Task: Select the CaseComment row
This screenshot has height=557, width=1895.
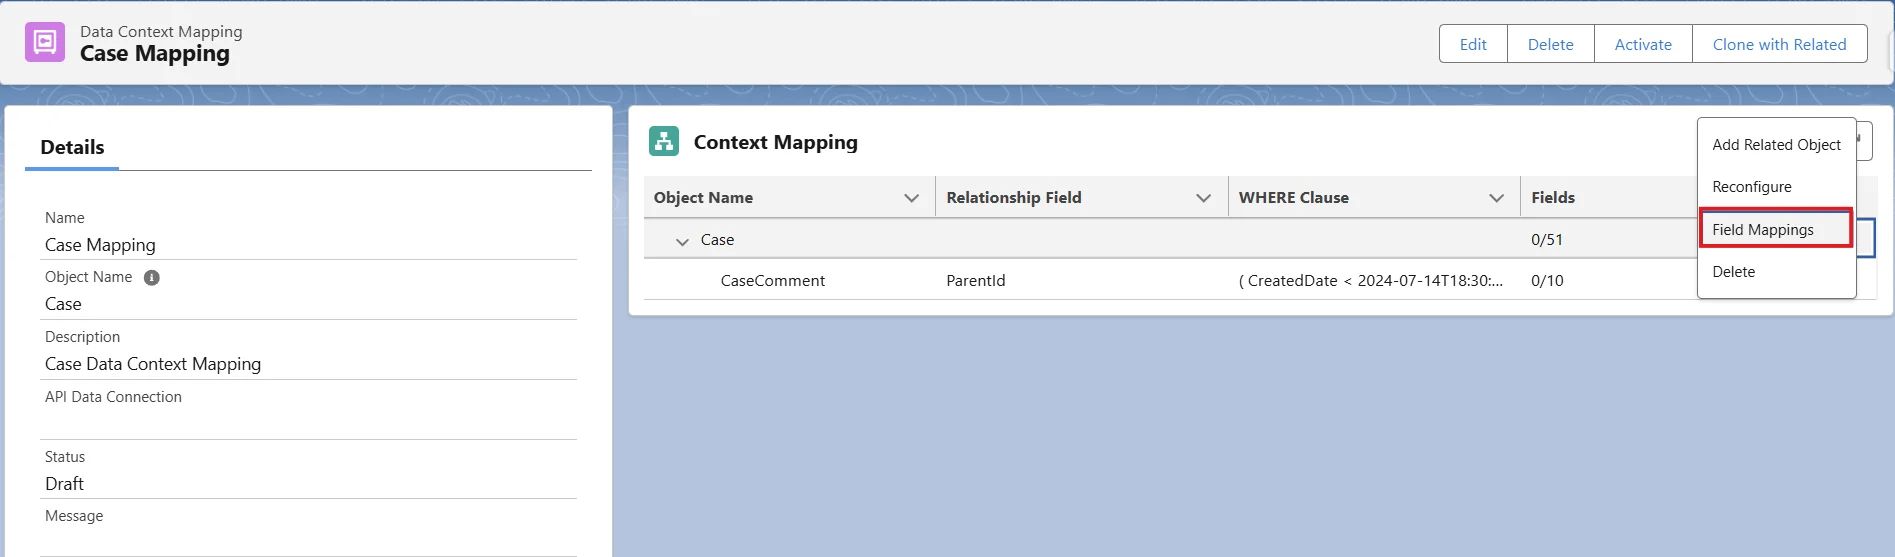Action: click(772, 281)
